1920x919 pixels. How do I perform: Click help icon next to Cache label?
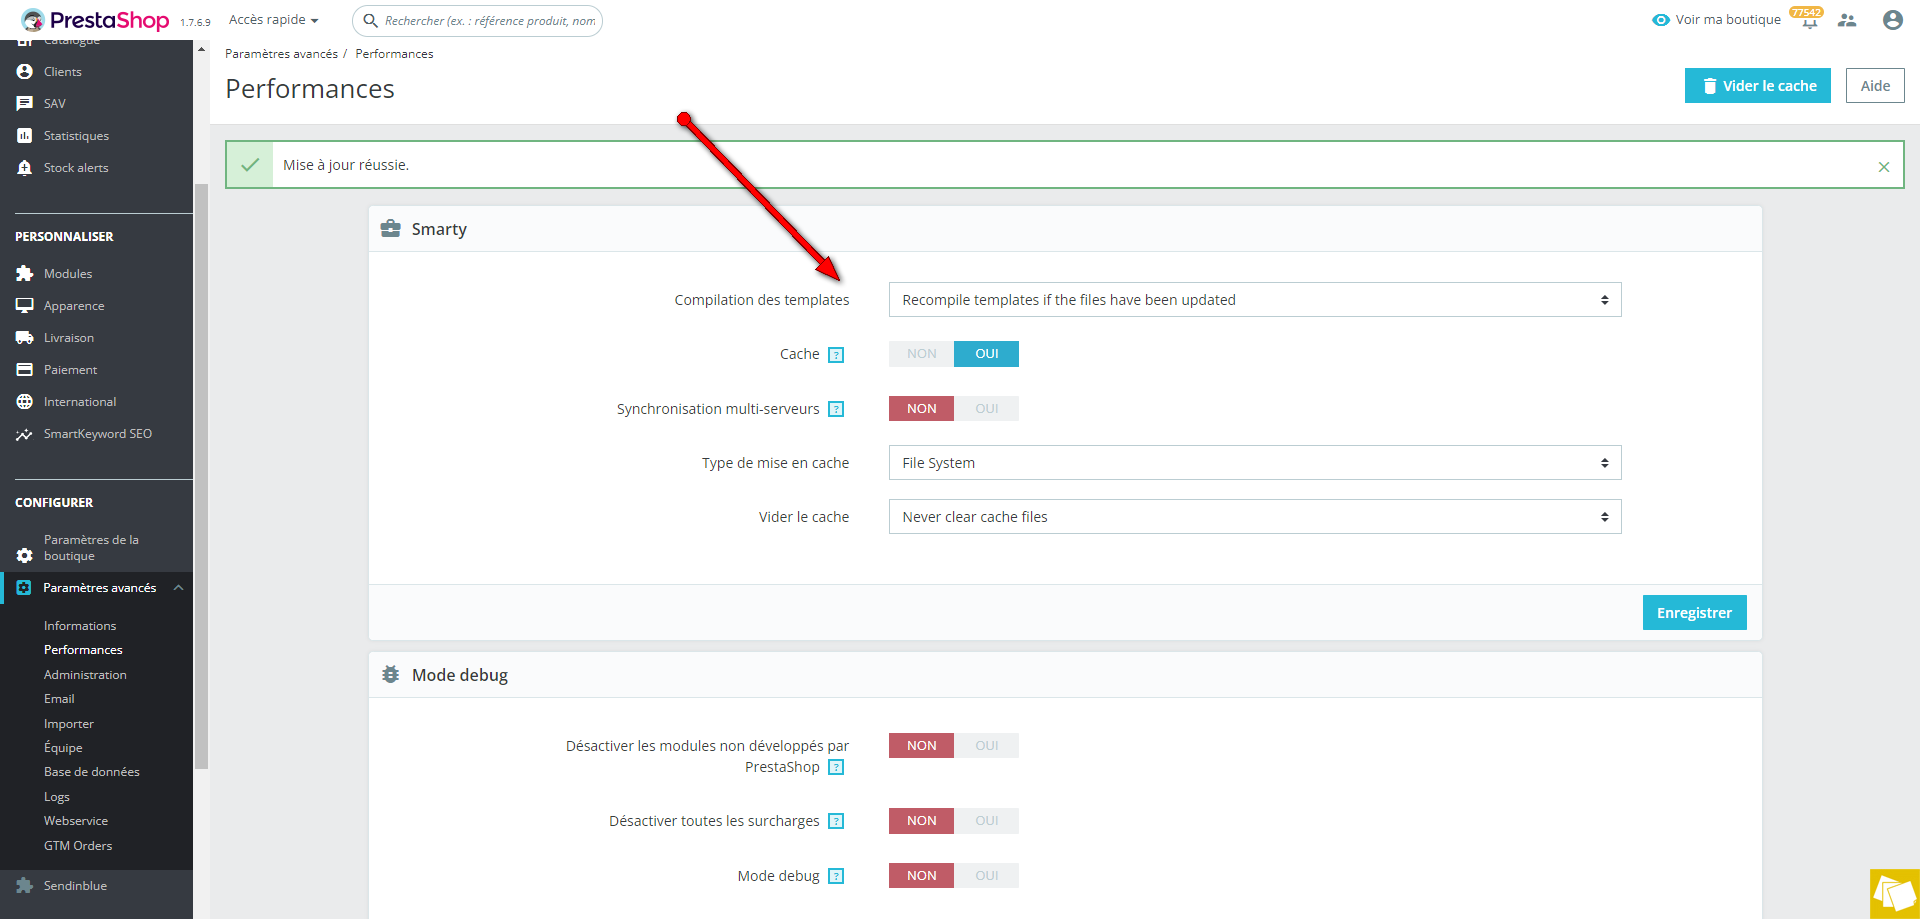tap(837, 355)
